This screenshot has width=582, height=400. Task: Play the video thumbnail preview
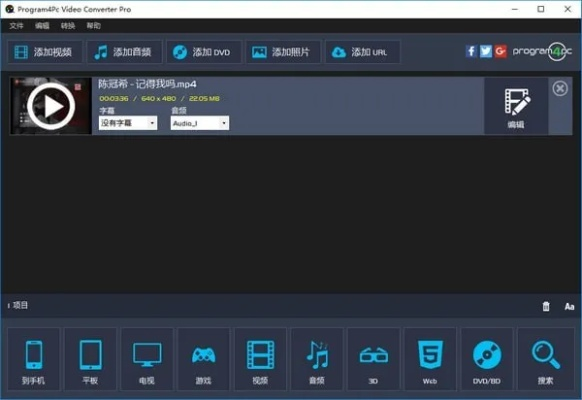point(51,106)
